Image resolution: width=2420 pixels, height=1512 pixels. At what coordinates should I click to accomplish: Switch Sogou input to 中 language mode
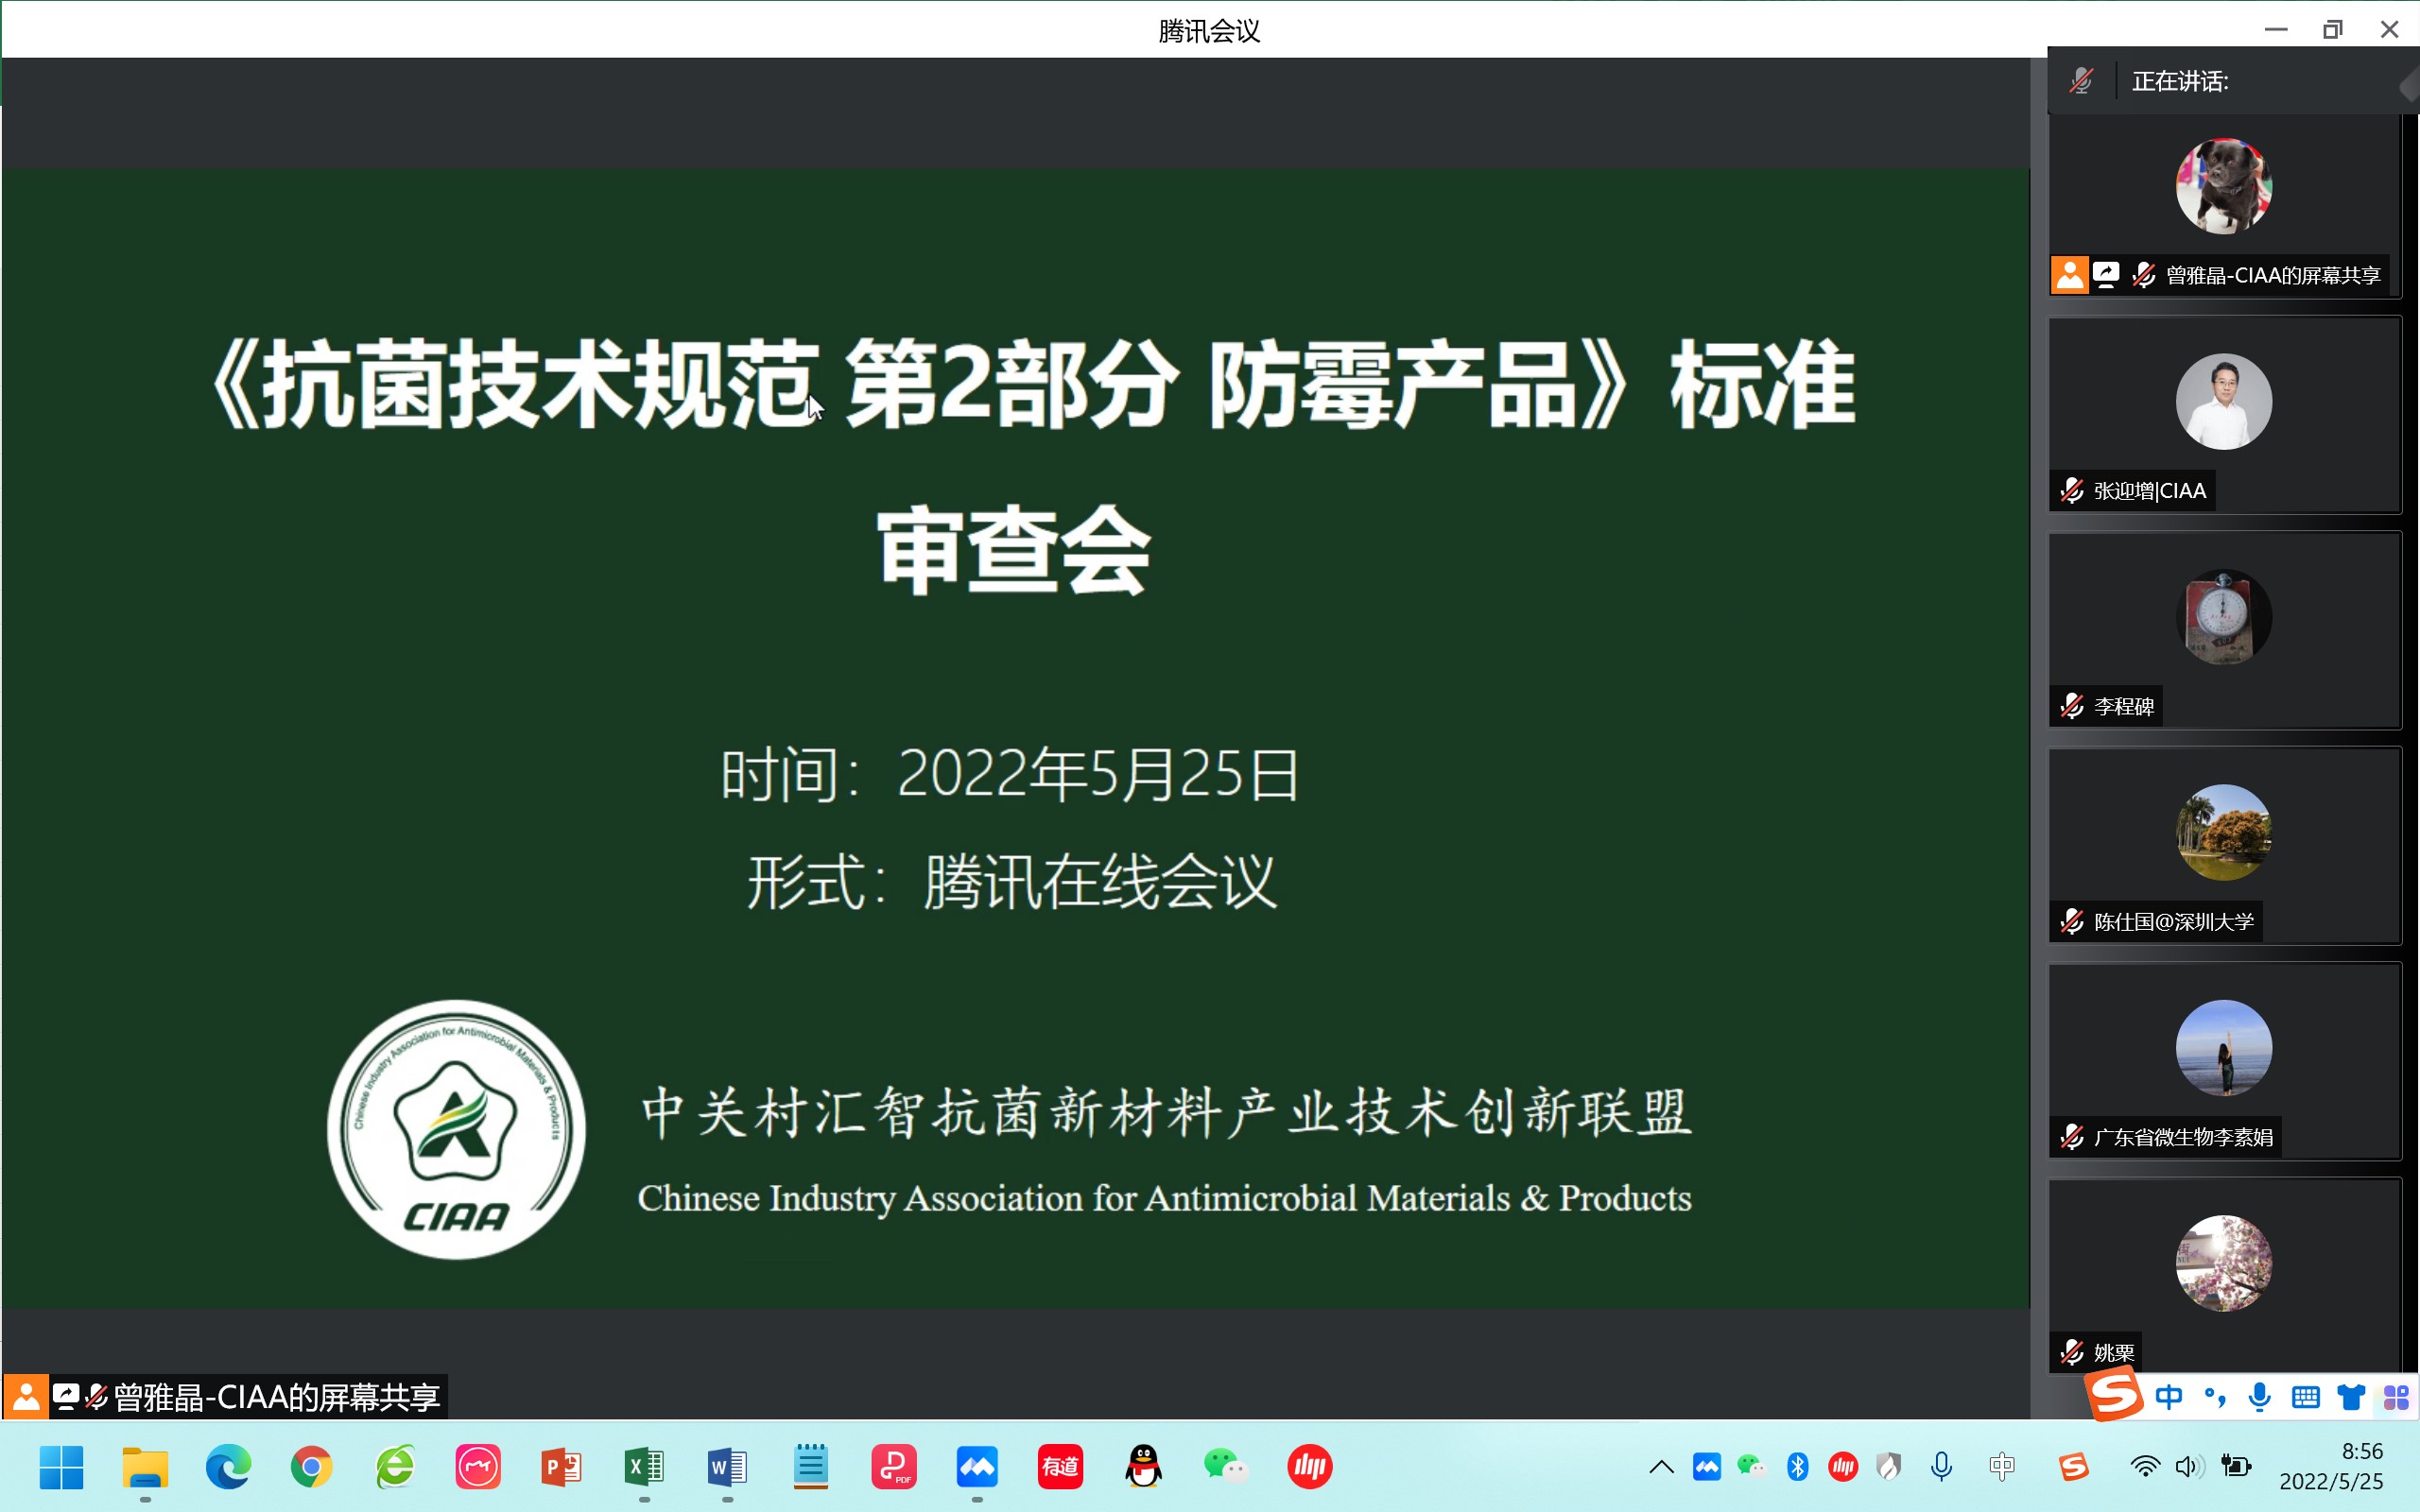[2168, 1397]
